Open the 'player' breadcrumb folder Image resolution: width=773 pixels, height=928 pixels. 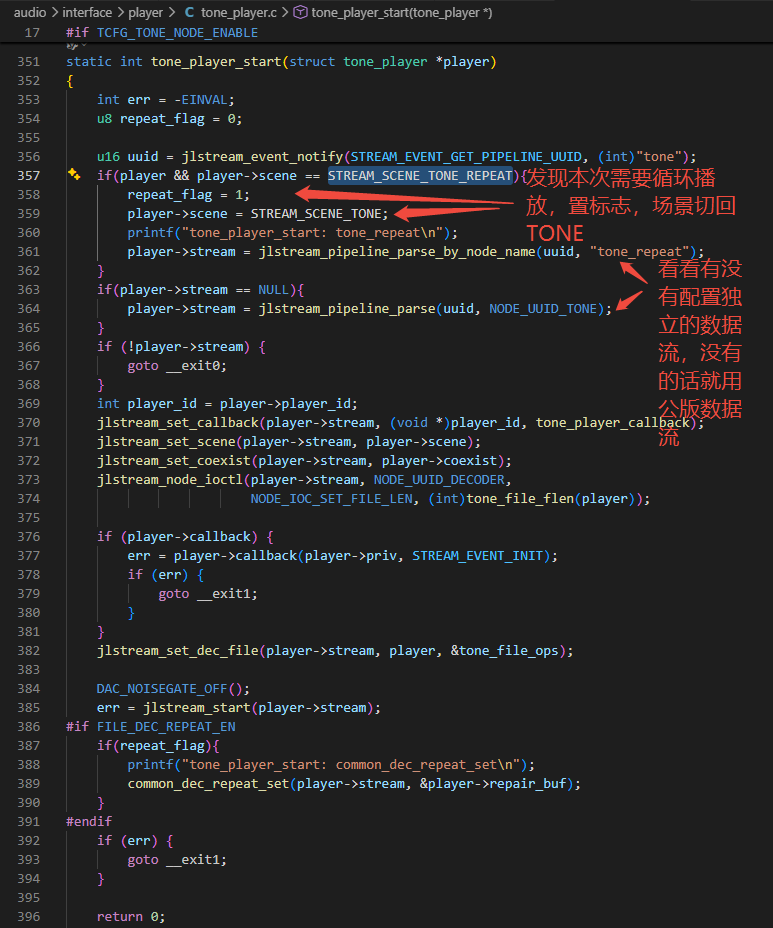[146, 12]
